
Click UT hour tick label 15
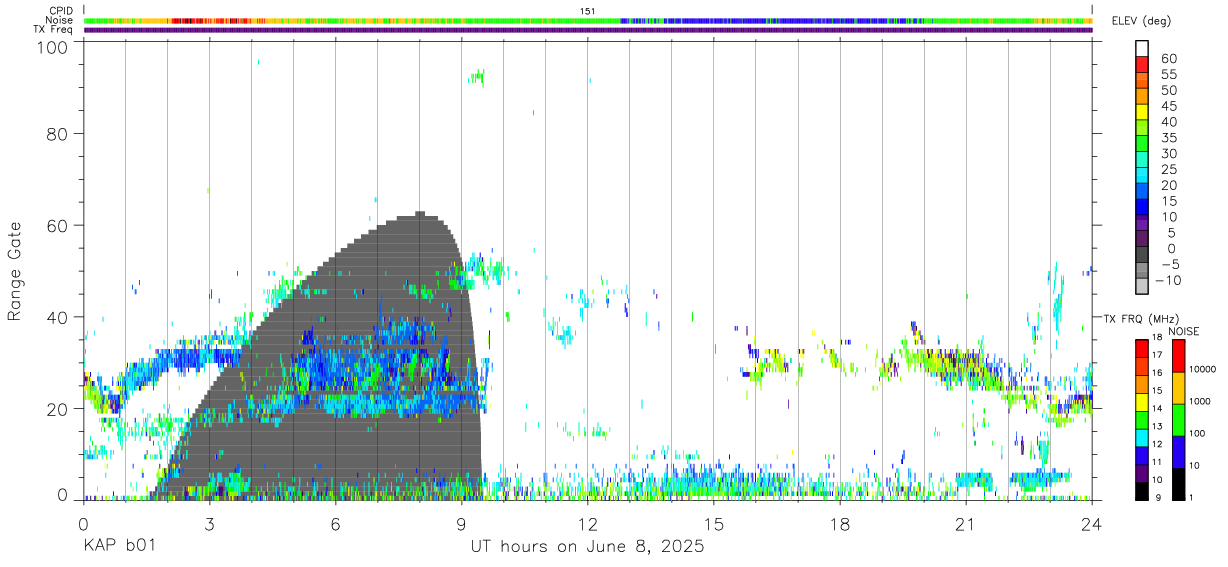(x=714, y=523)
